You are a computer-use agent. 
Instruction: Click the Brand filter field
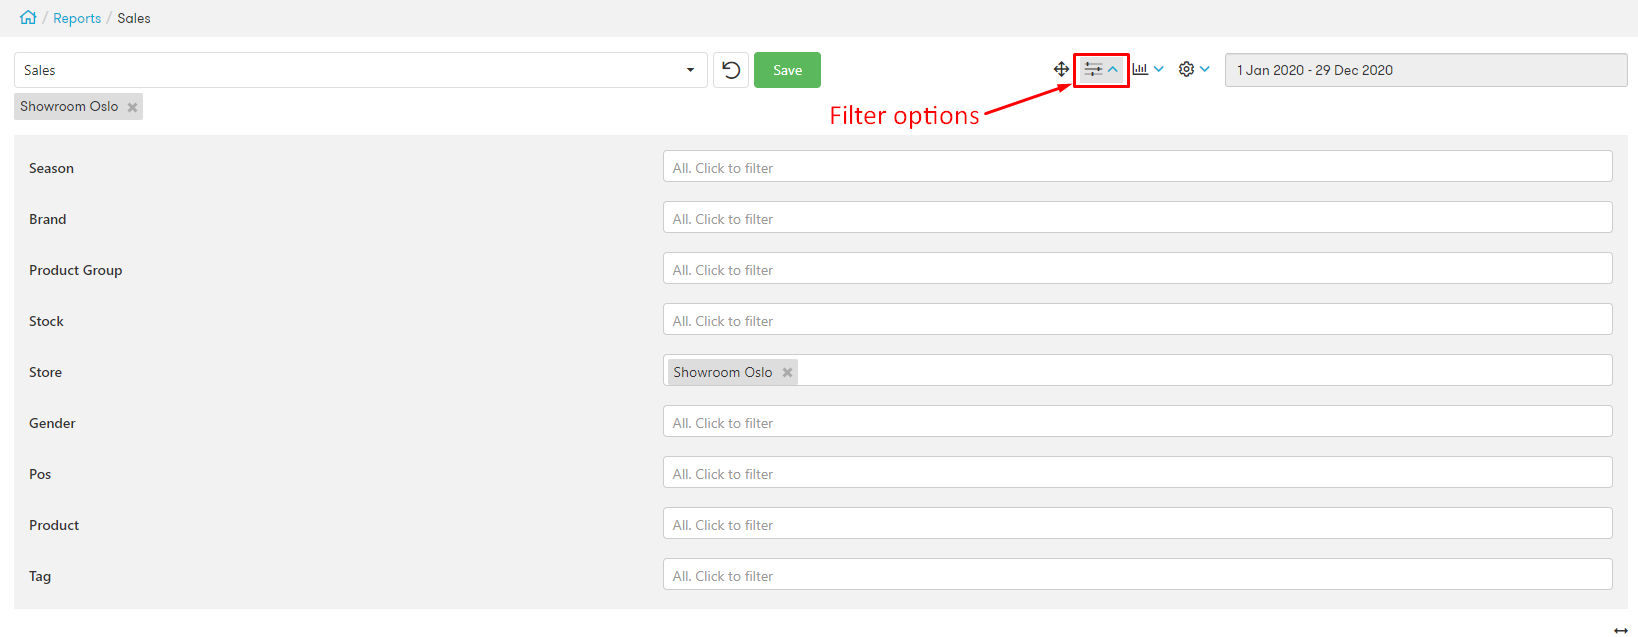point(1137,217)
